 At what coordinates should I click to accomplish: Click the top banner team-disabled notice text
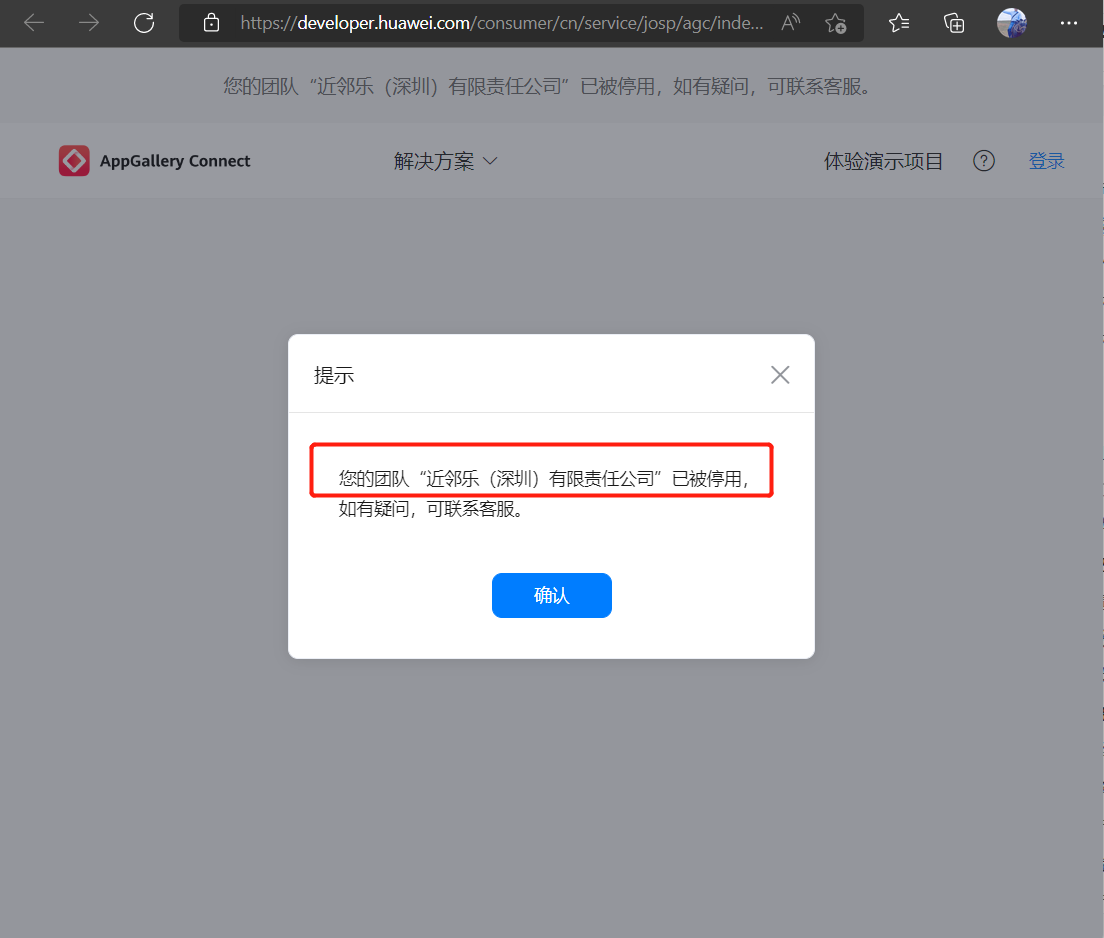[x=547, y=86]
